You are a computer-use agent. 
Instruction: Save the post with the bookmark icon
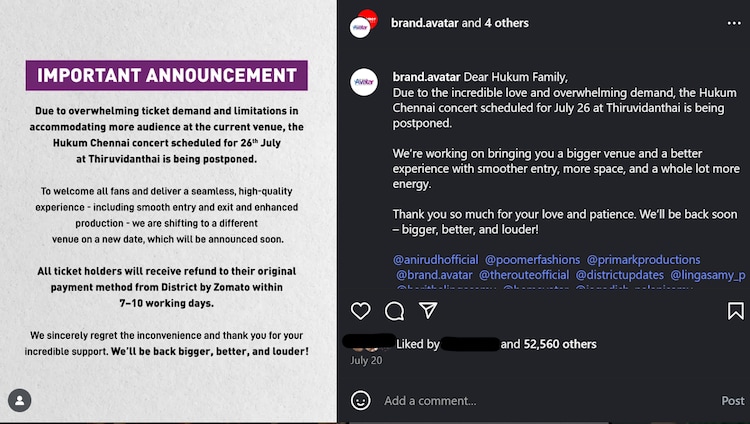[x=736, y=311]
